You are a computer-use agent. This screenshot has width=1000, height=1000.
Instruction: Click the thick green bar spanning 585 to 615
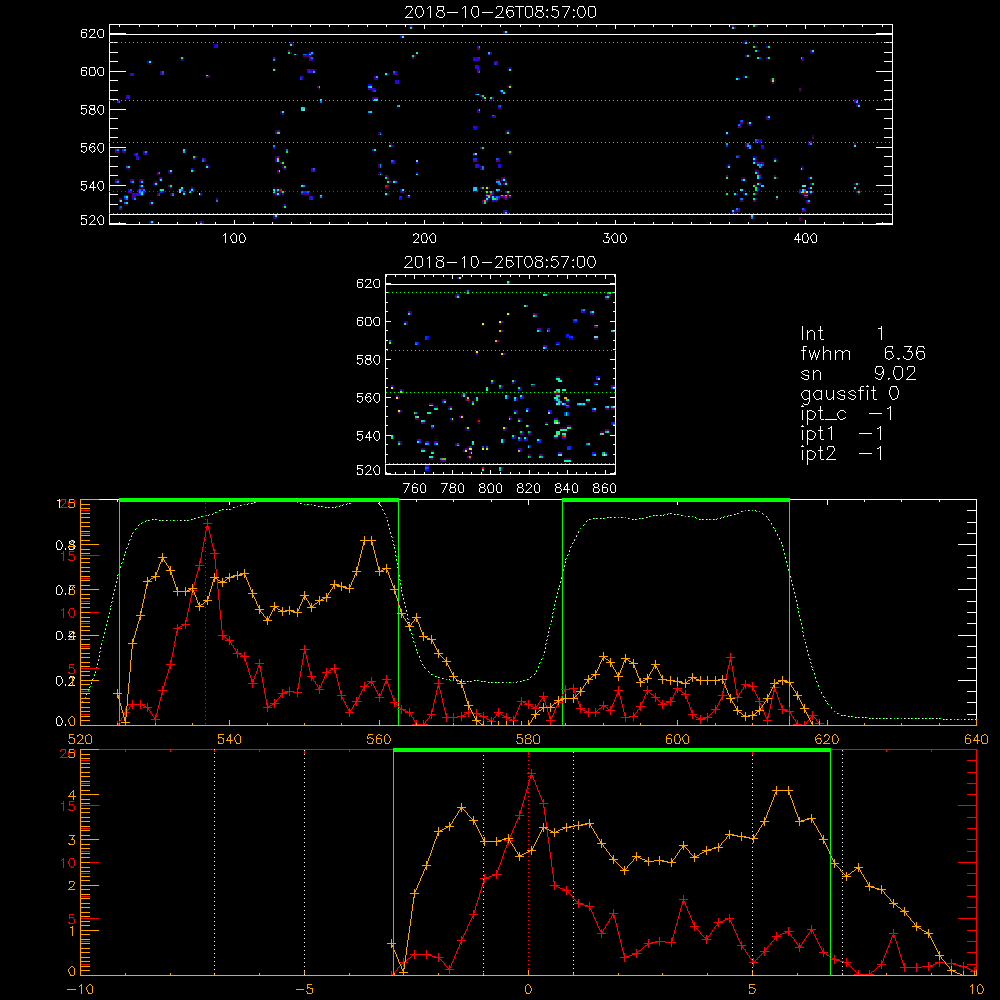click(676, 501)
